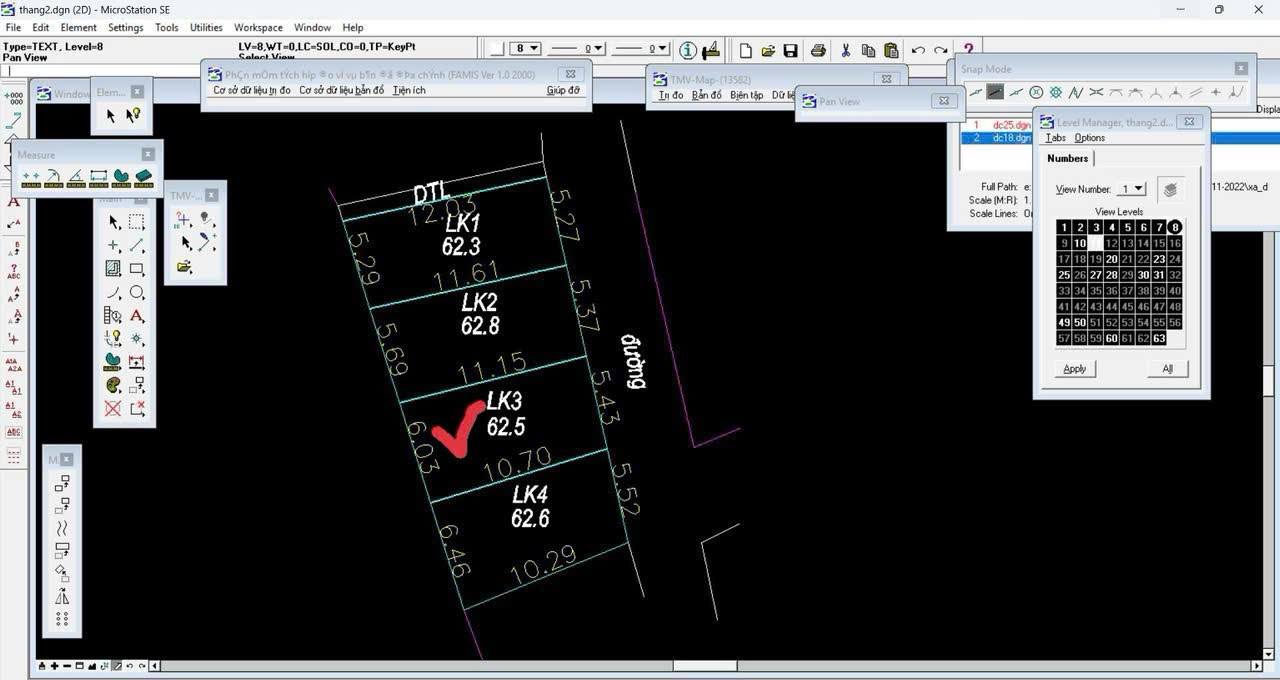Viewport: 1280px width, 680px height.
Task: Select the Place Circle tool
Action: point(136,292)
